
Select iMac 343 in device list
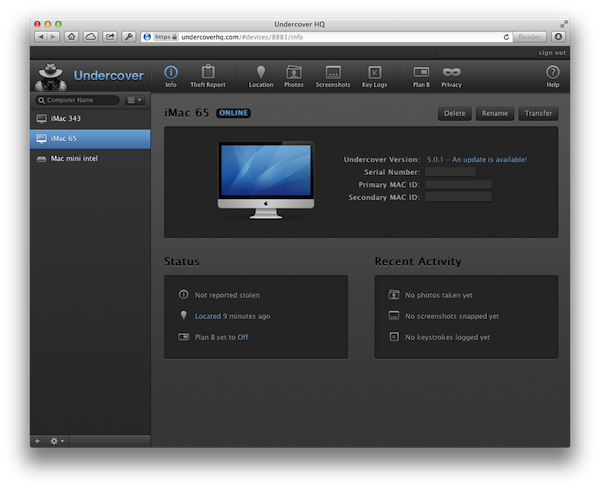tap(90, 119)
